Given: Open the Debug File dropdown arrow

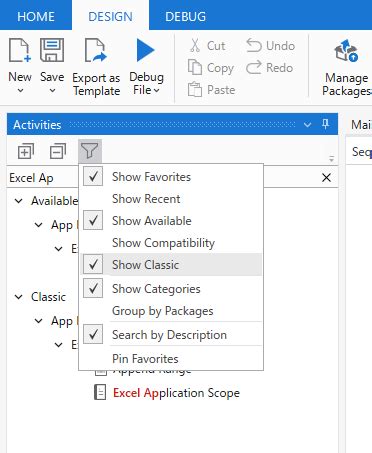Looking at the screenshot, I should 157,91.
